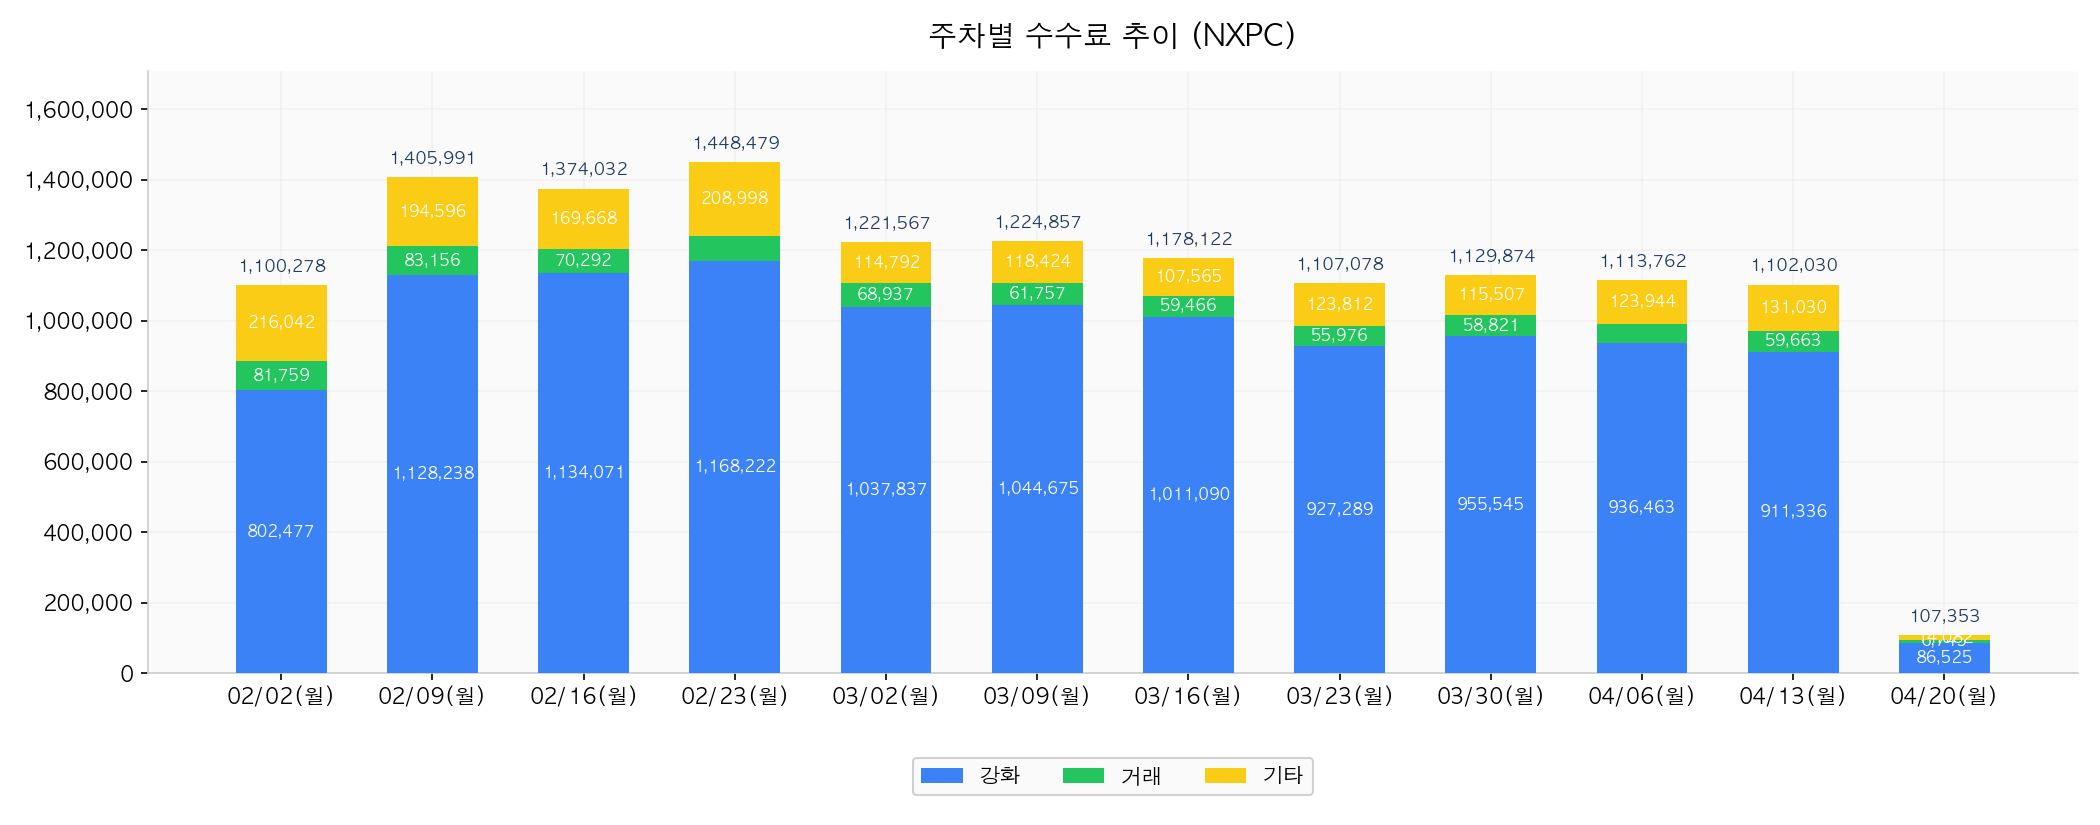
Task: Select the 03/02(월) x-axis label
Action: [x=886, y=696]
